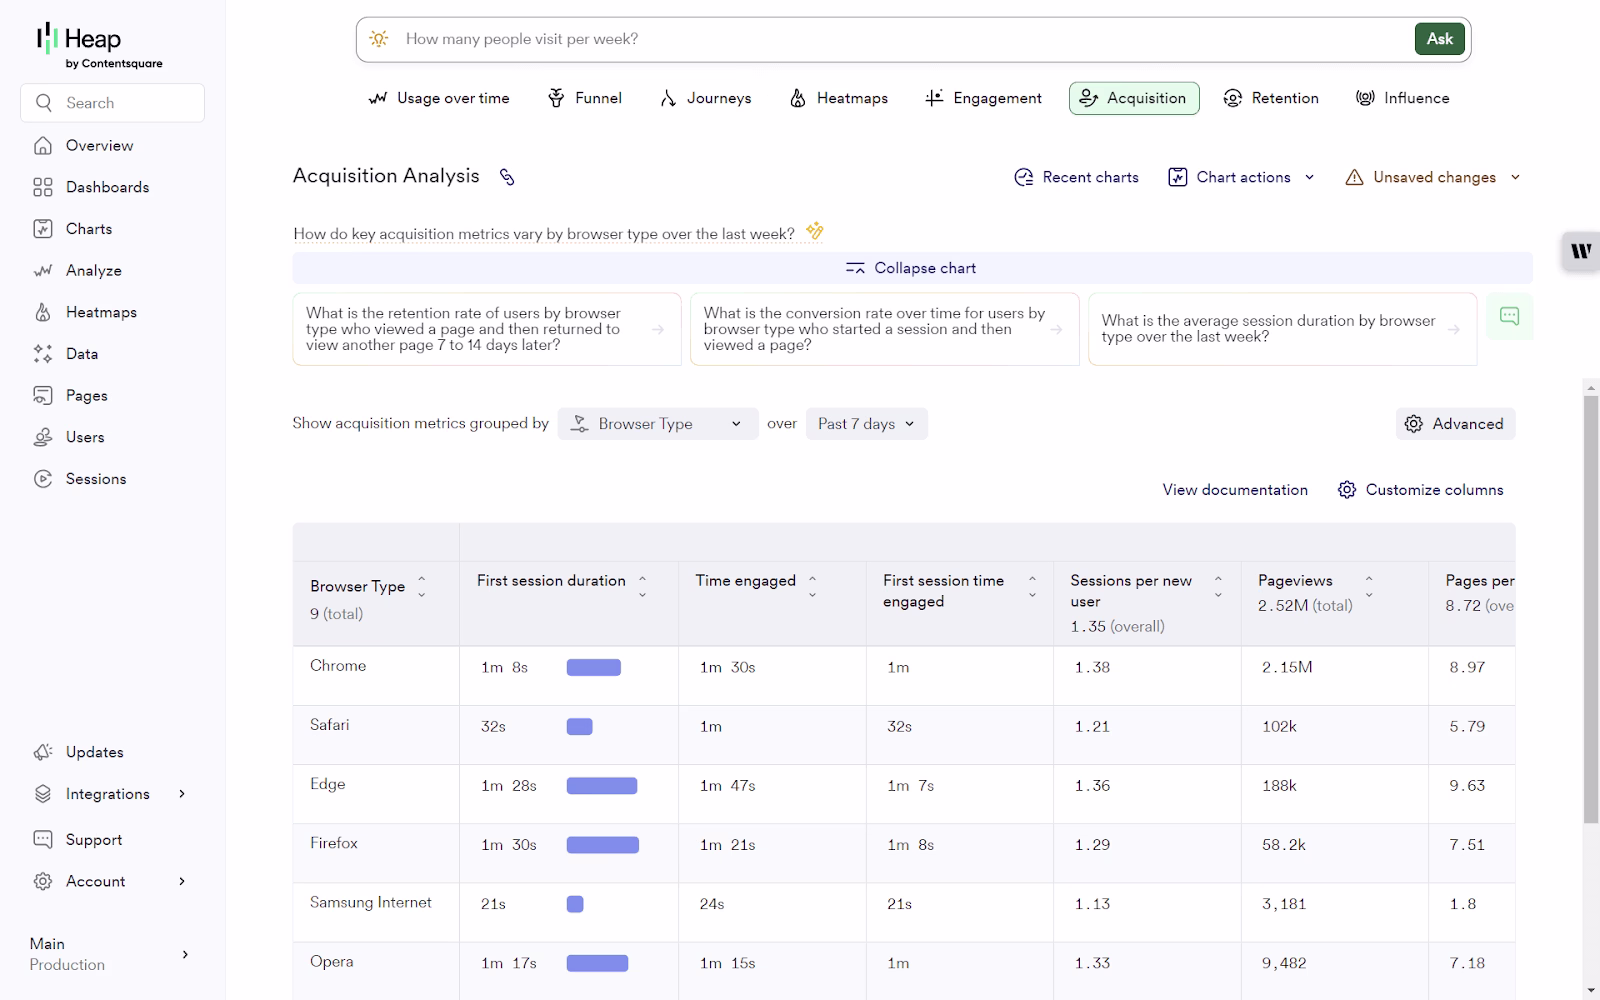Open the Past 7 days date range dropdown
Image resolution: width=1600 pixels, height=1000 pixels.
[866, 424]
